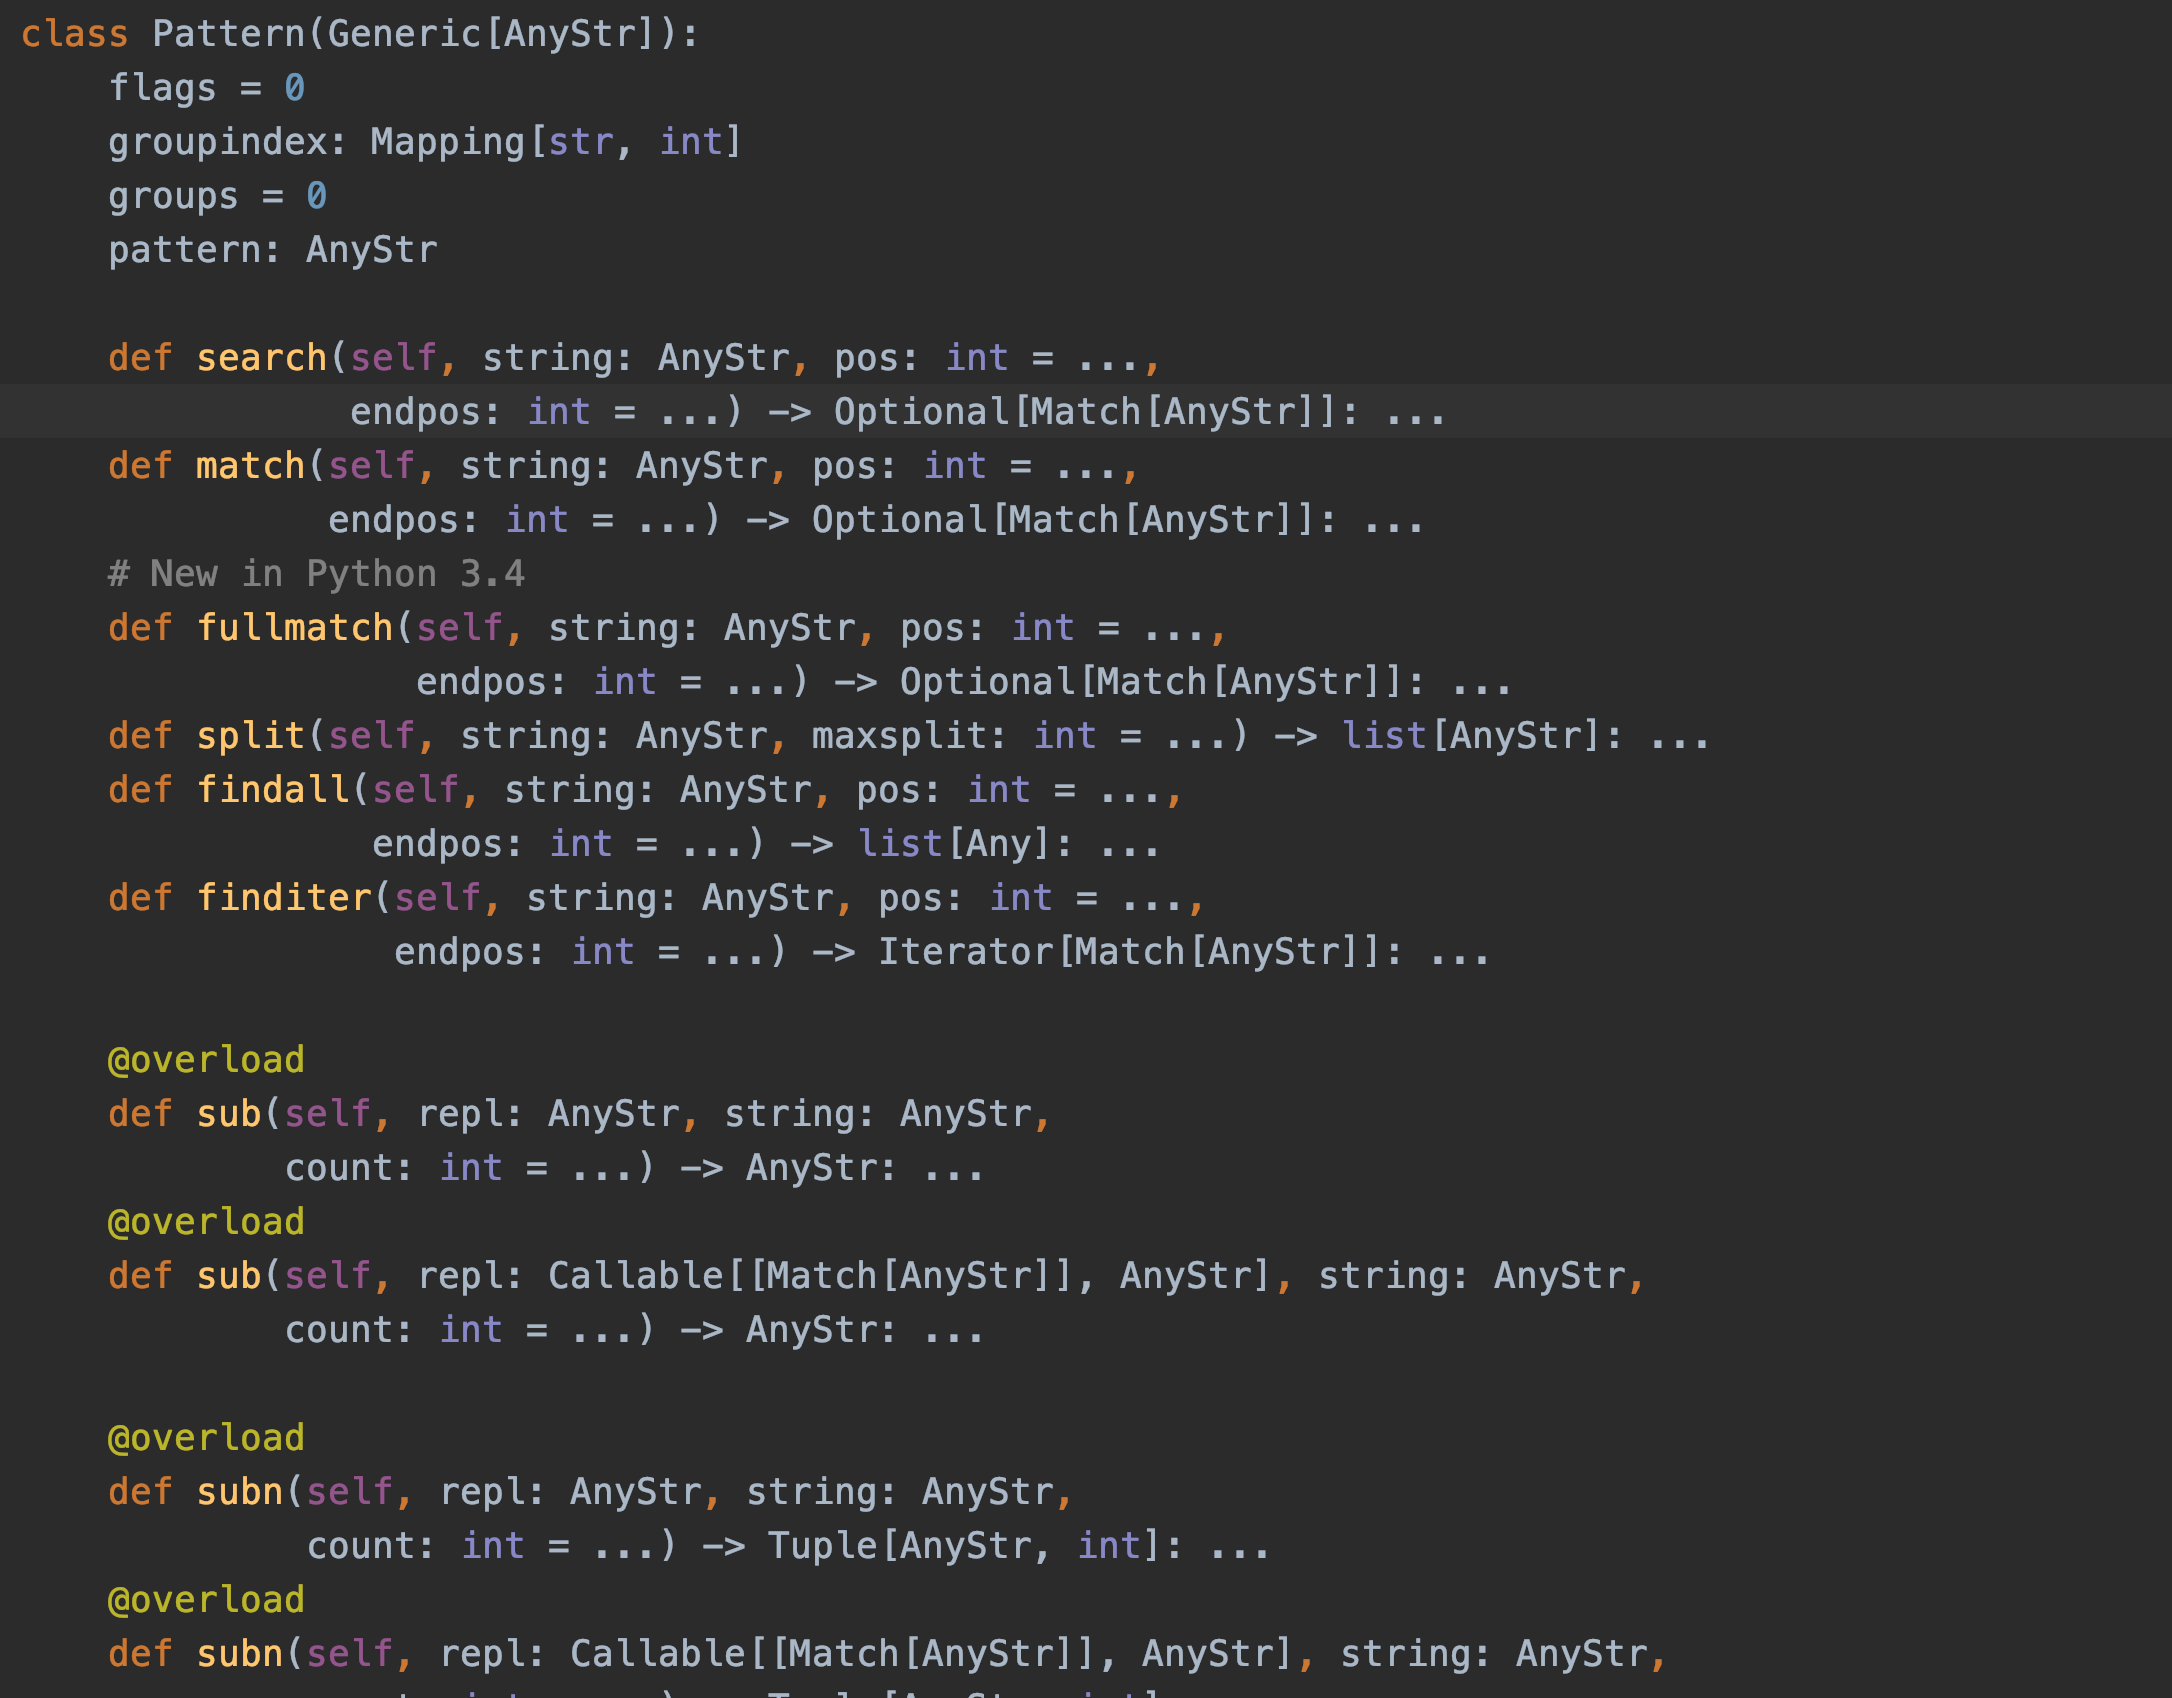Click the match method name

[x=250, y=466]
